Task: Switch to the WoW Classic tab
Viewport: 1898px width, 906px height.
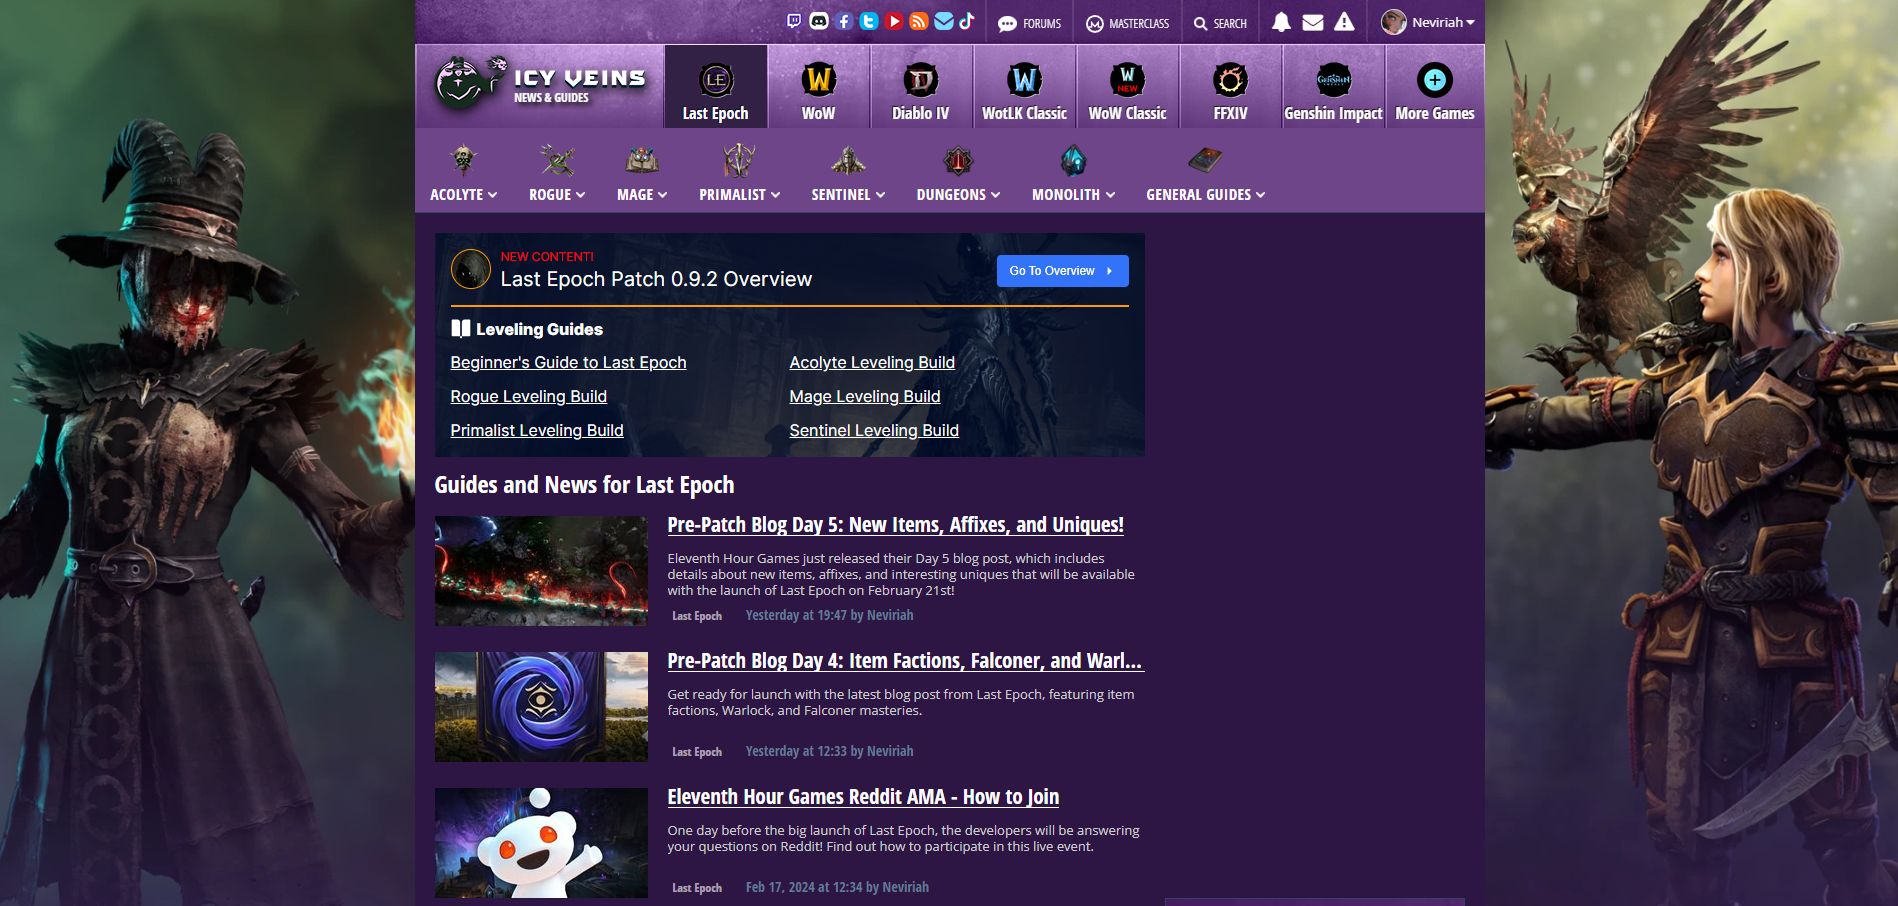Action: (1127, 86)
